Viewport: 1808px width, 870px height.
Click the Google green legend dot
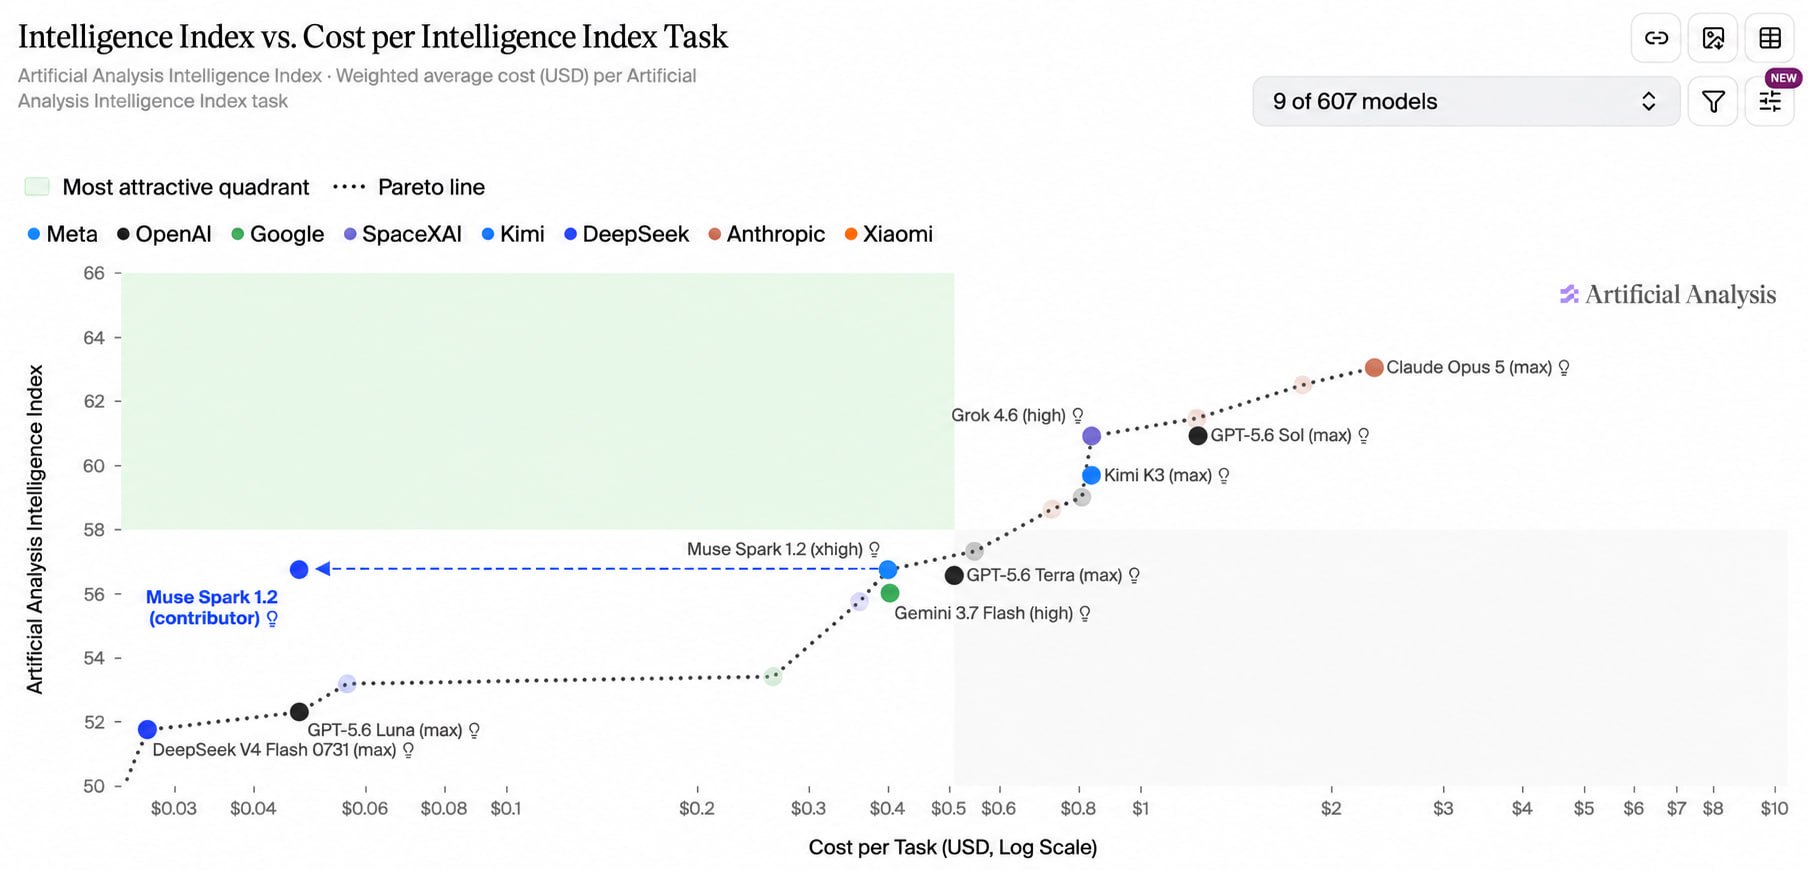(237, 234)
